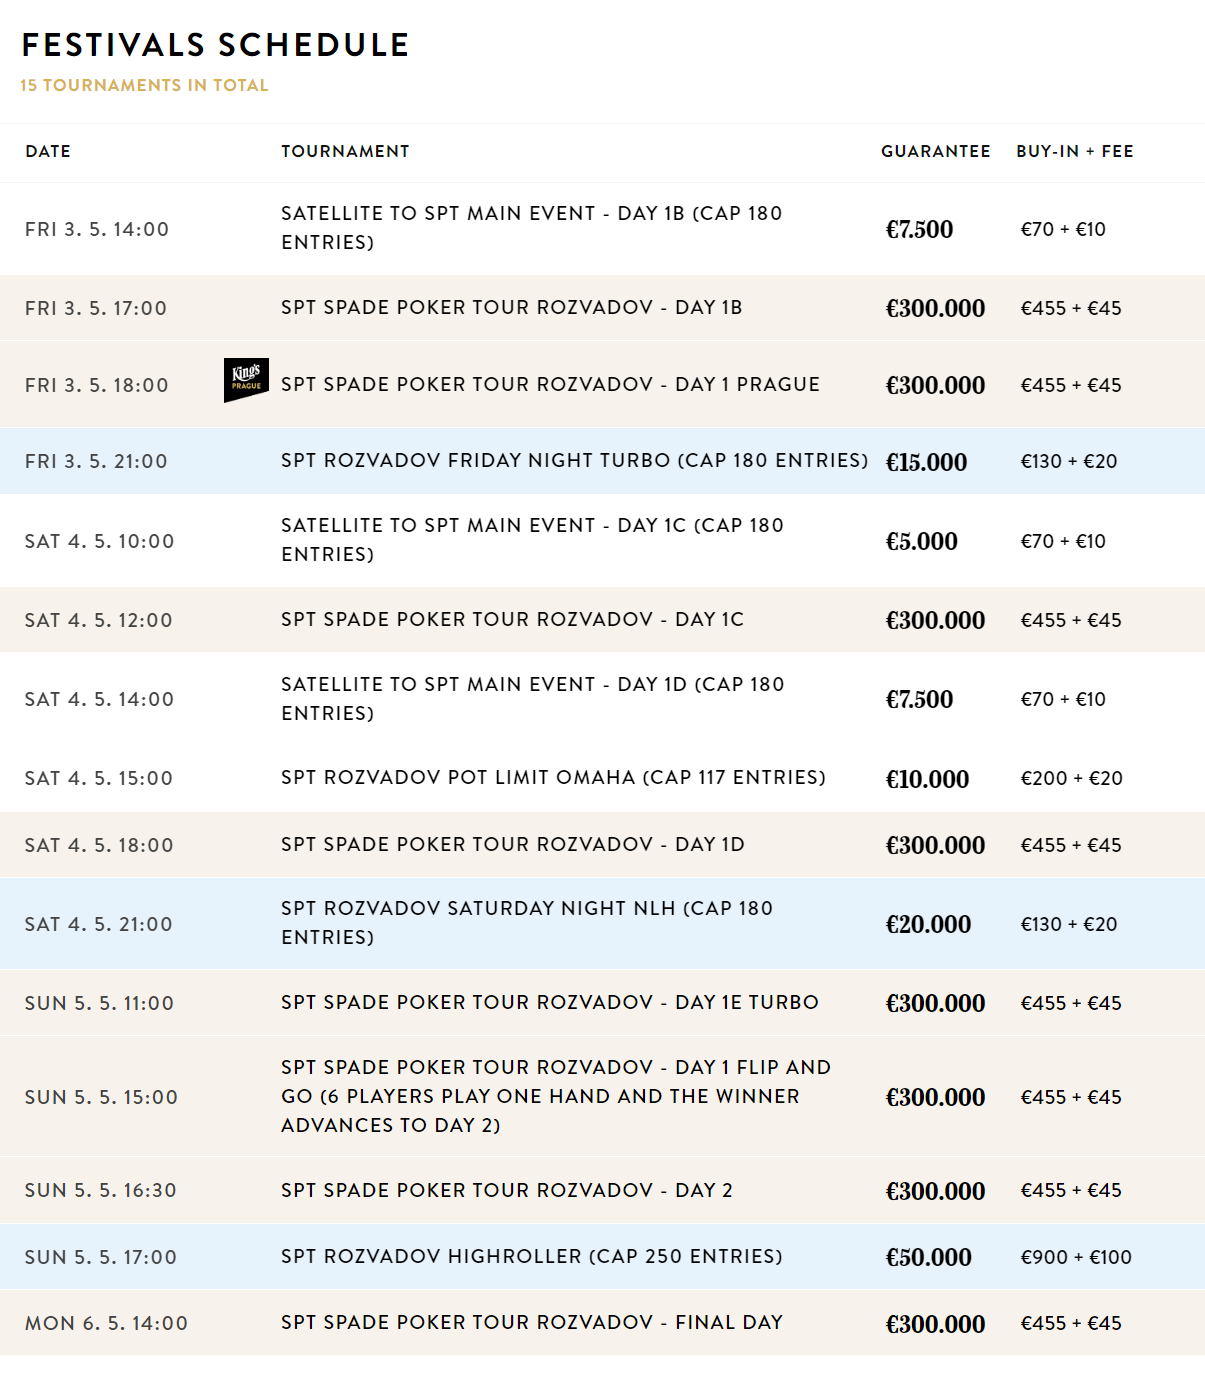Open Satellite to SPT Main Event Day 1D
The image size is (1205, 1382).
point(532,699)
